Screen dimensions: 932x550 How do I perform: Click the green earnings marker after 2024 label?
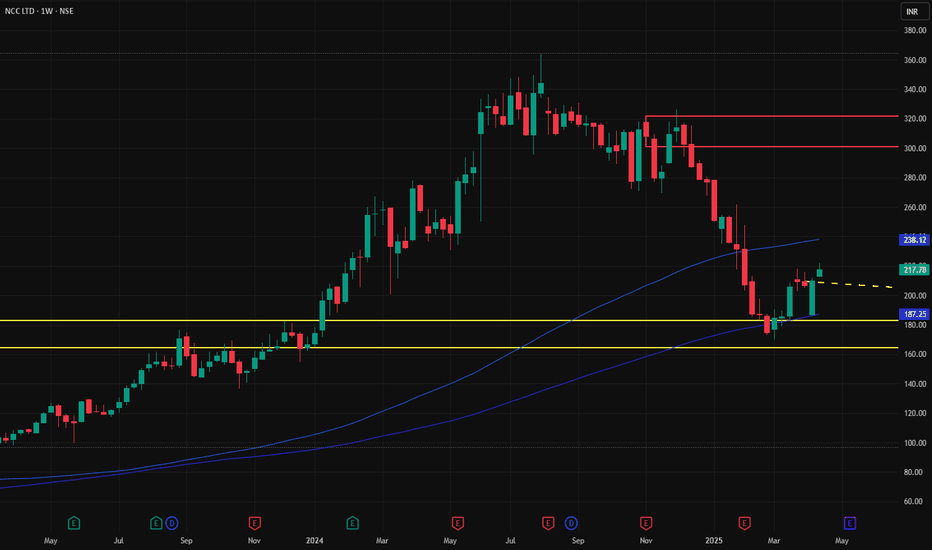coord(352,523)
